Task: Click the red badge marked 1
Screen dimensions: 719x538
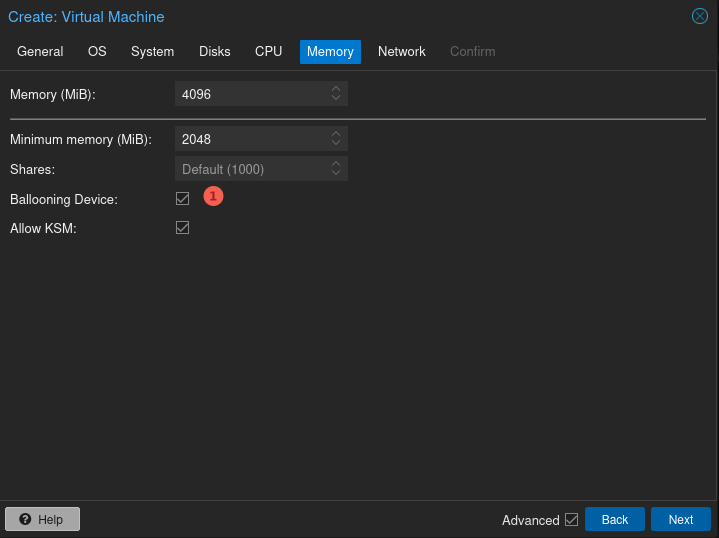Action: [212, 197]
